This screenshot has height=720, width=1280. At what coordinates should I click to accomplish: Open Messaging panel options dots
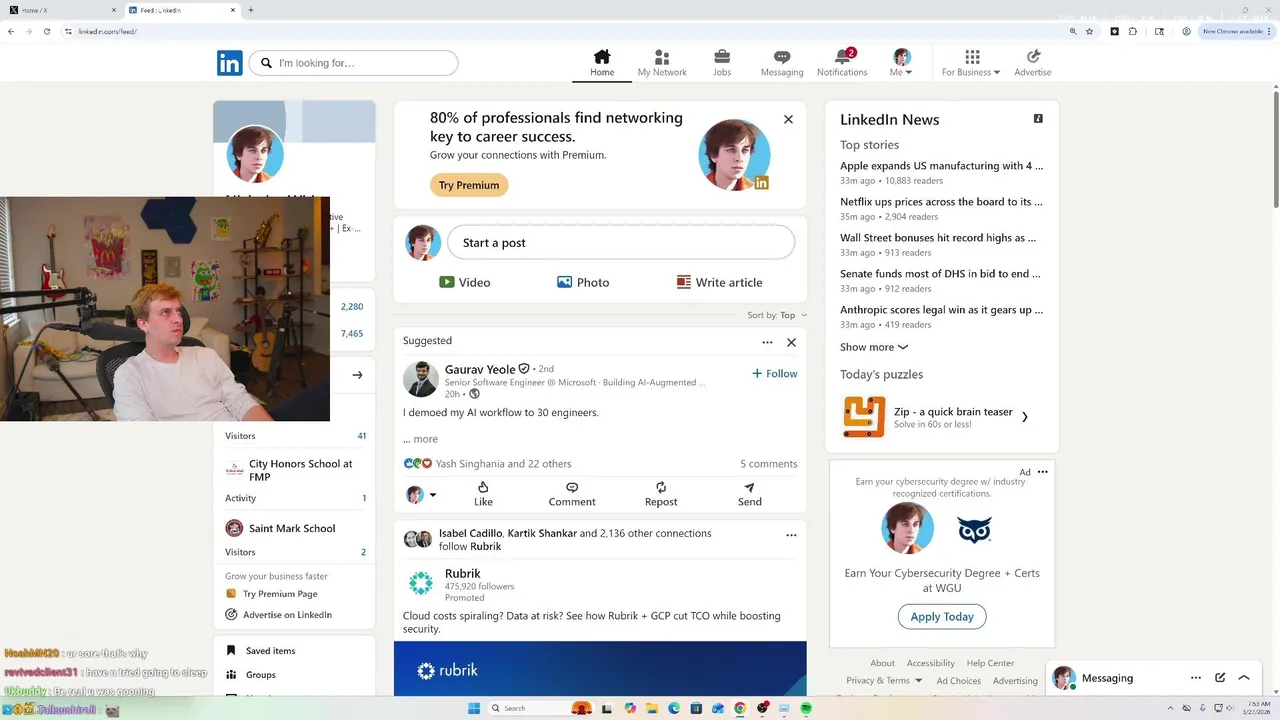1196,678
